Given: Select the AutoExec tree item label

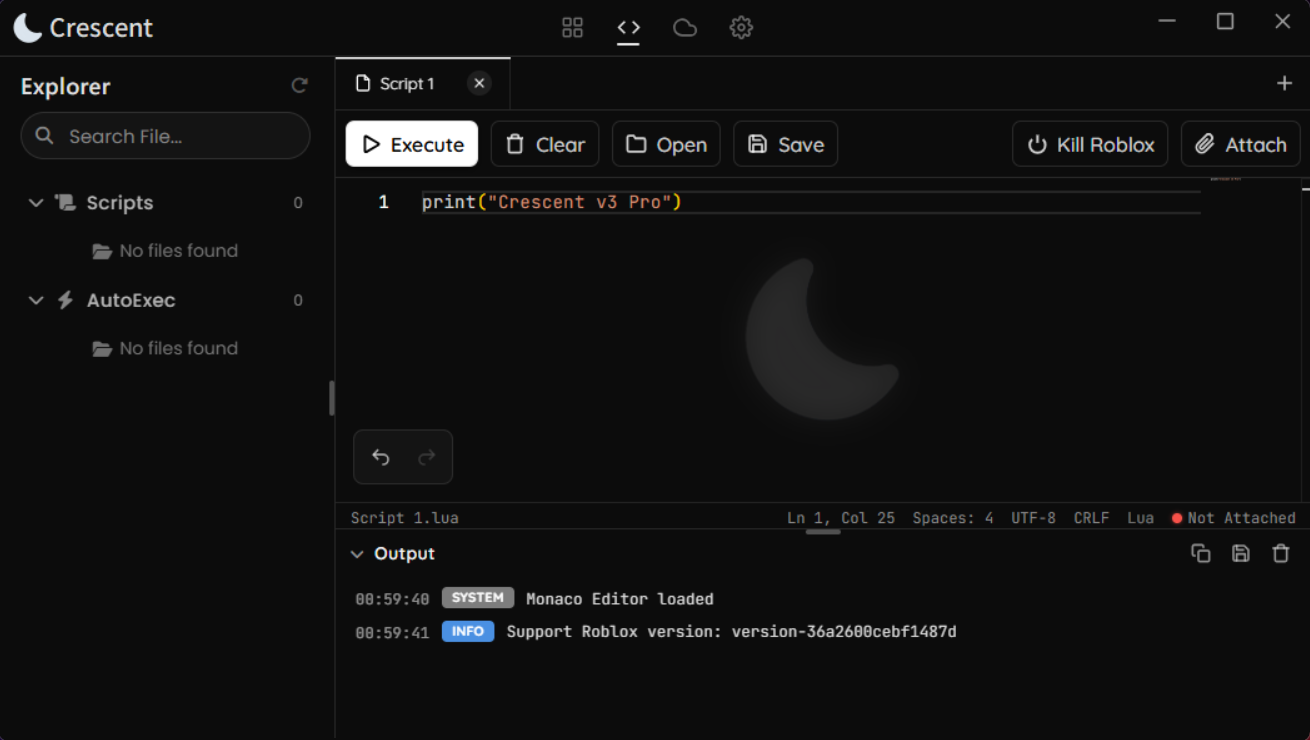Looking at the screenshot, I should (131, 300).
